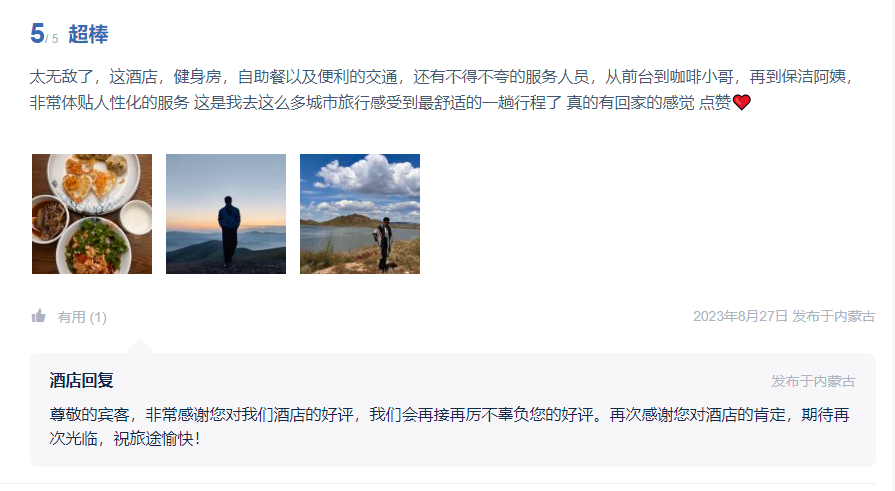895x491 pixels.
Task: Click the 酒店回复 heading
Action: [x=82, y=380]
